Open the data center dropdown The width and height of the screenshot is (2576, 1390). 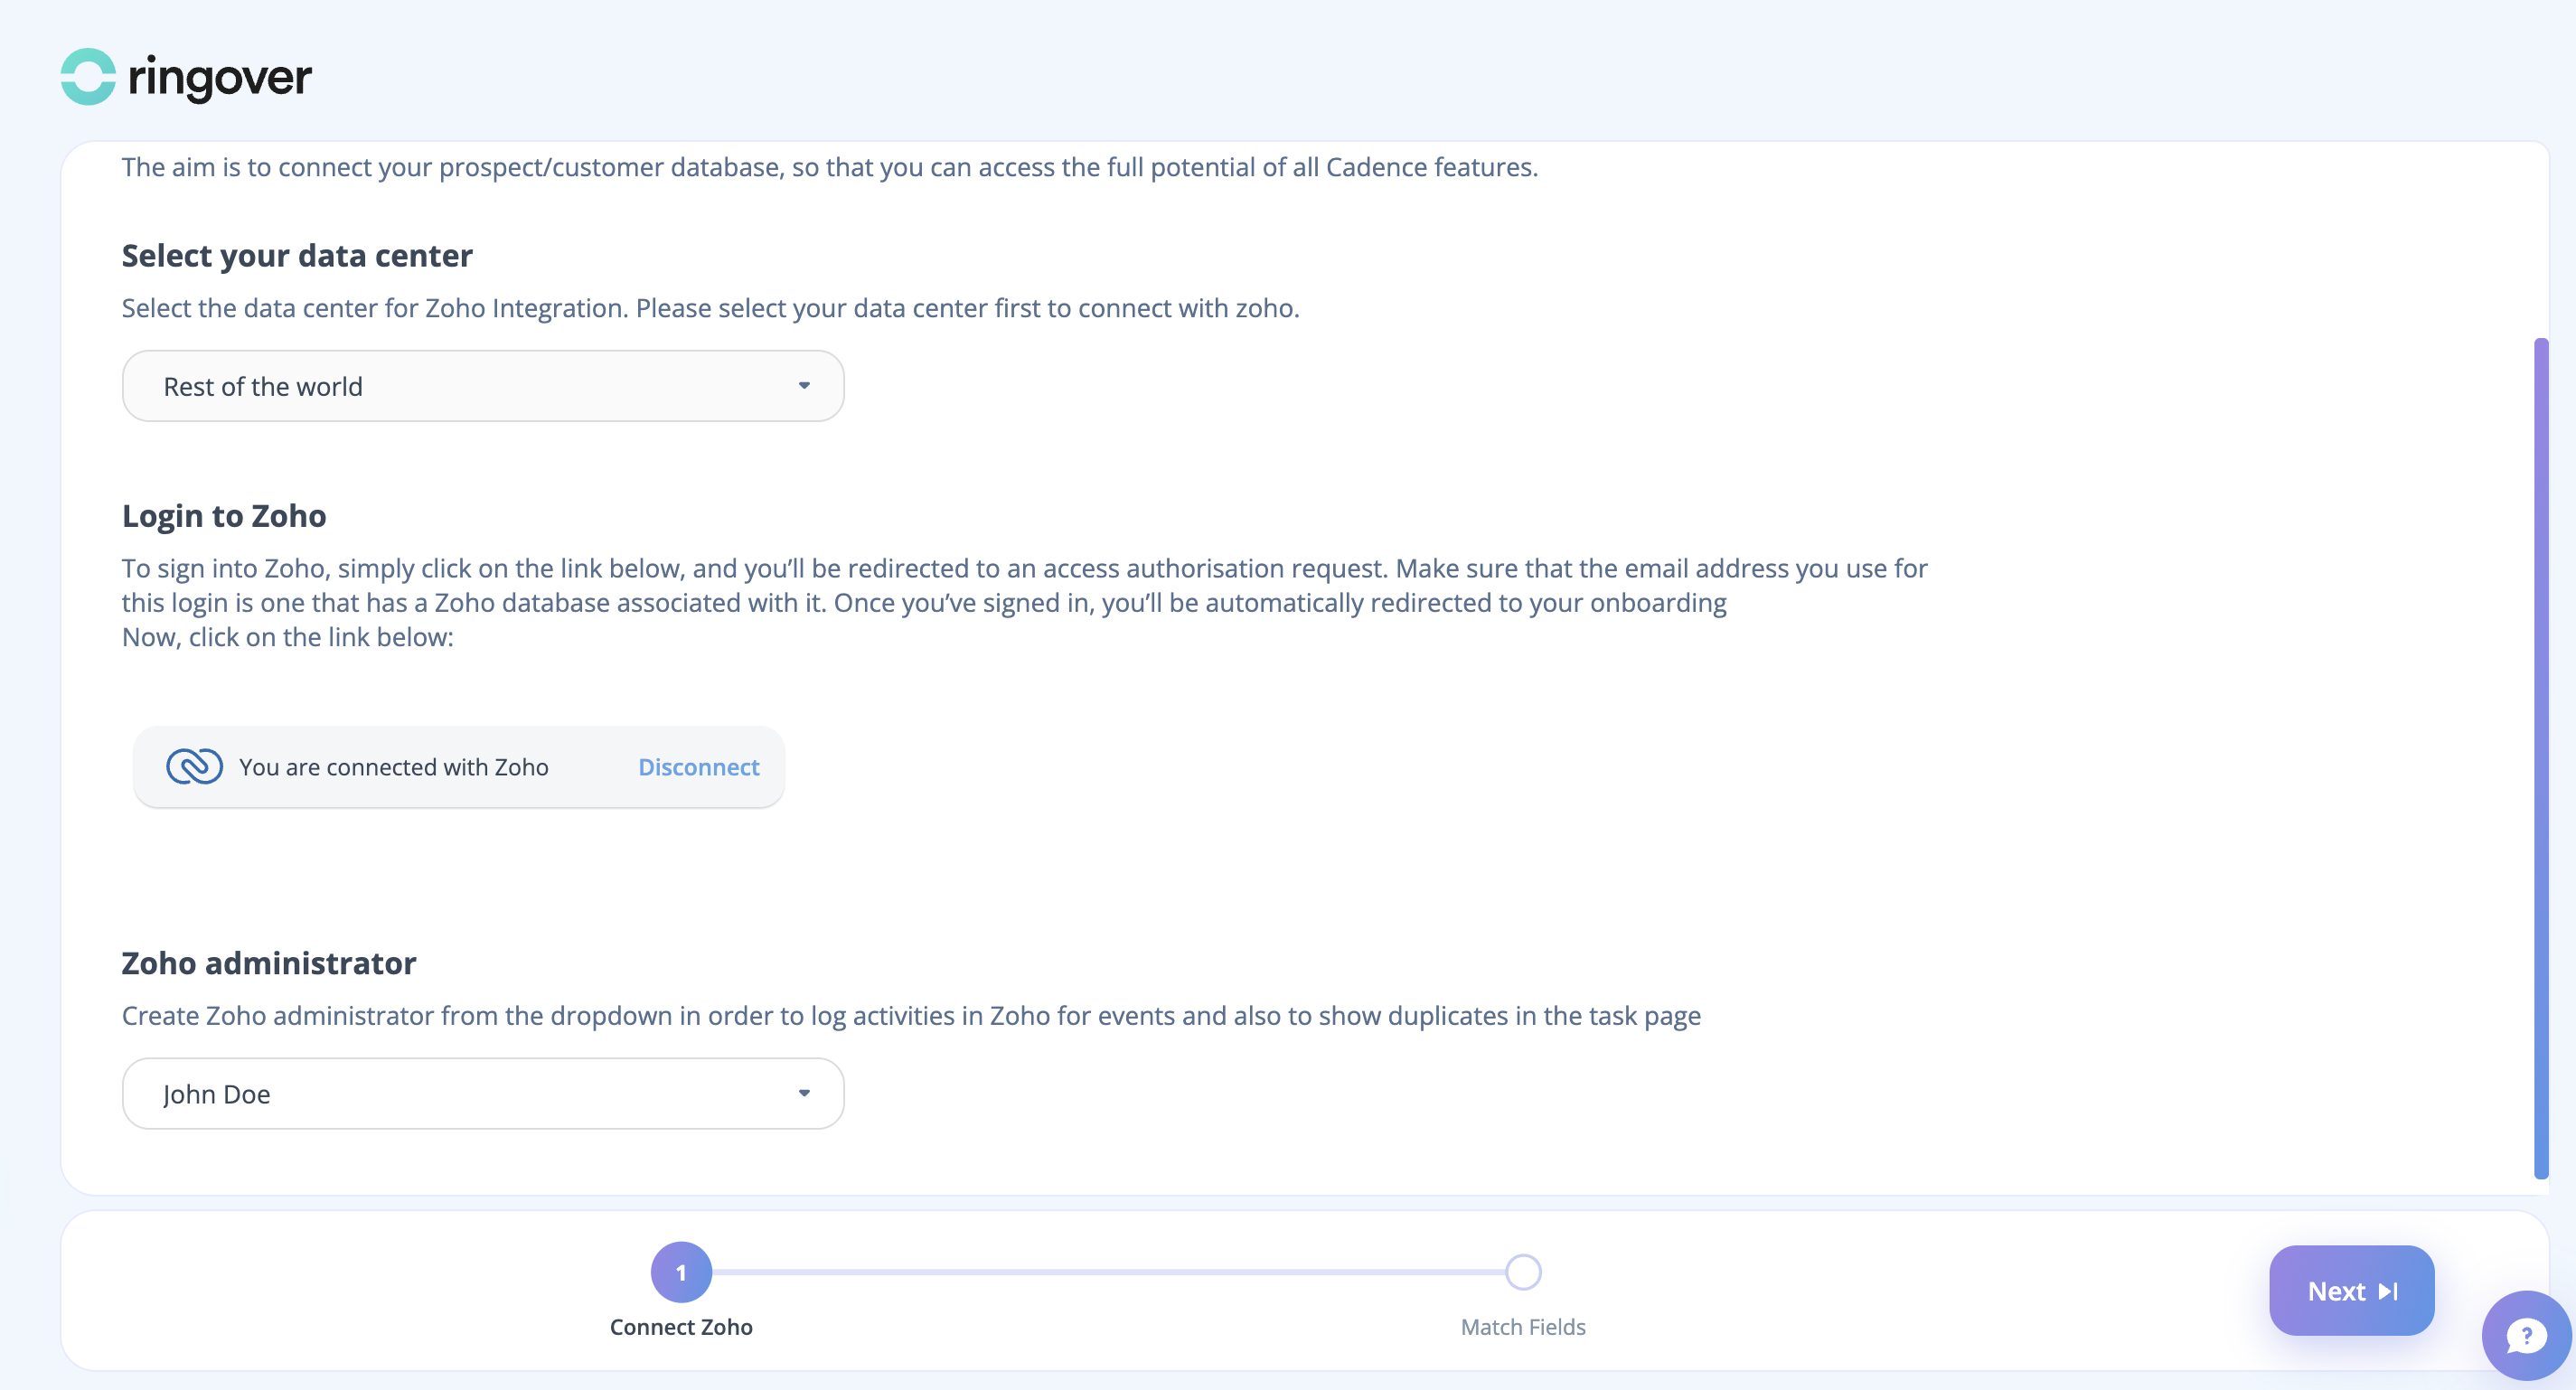(x=483, y=386)
